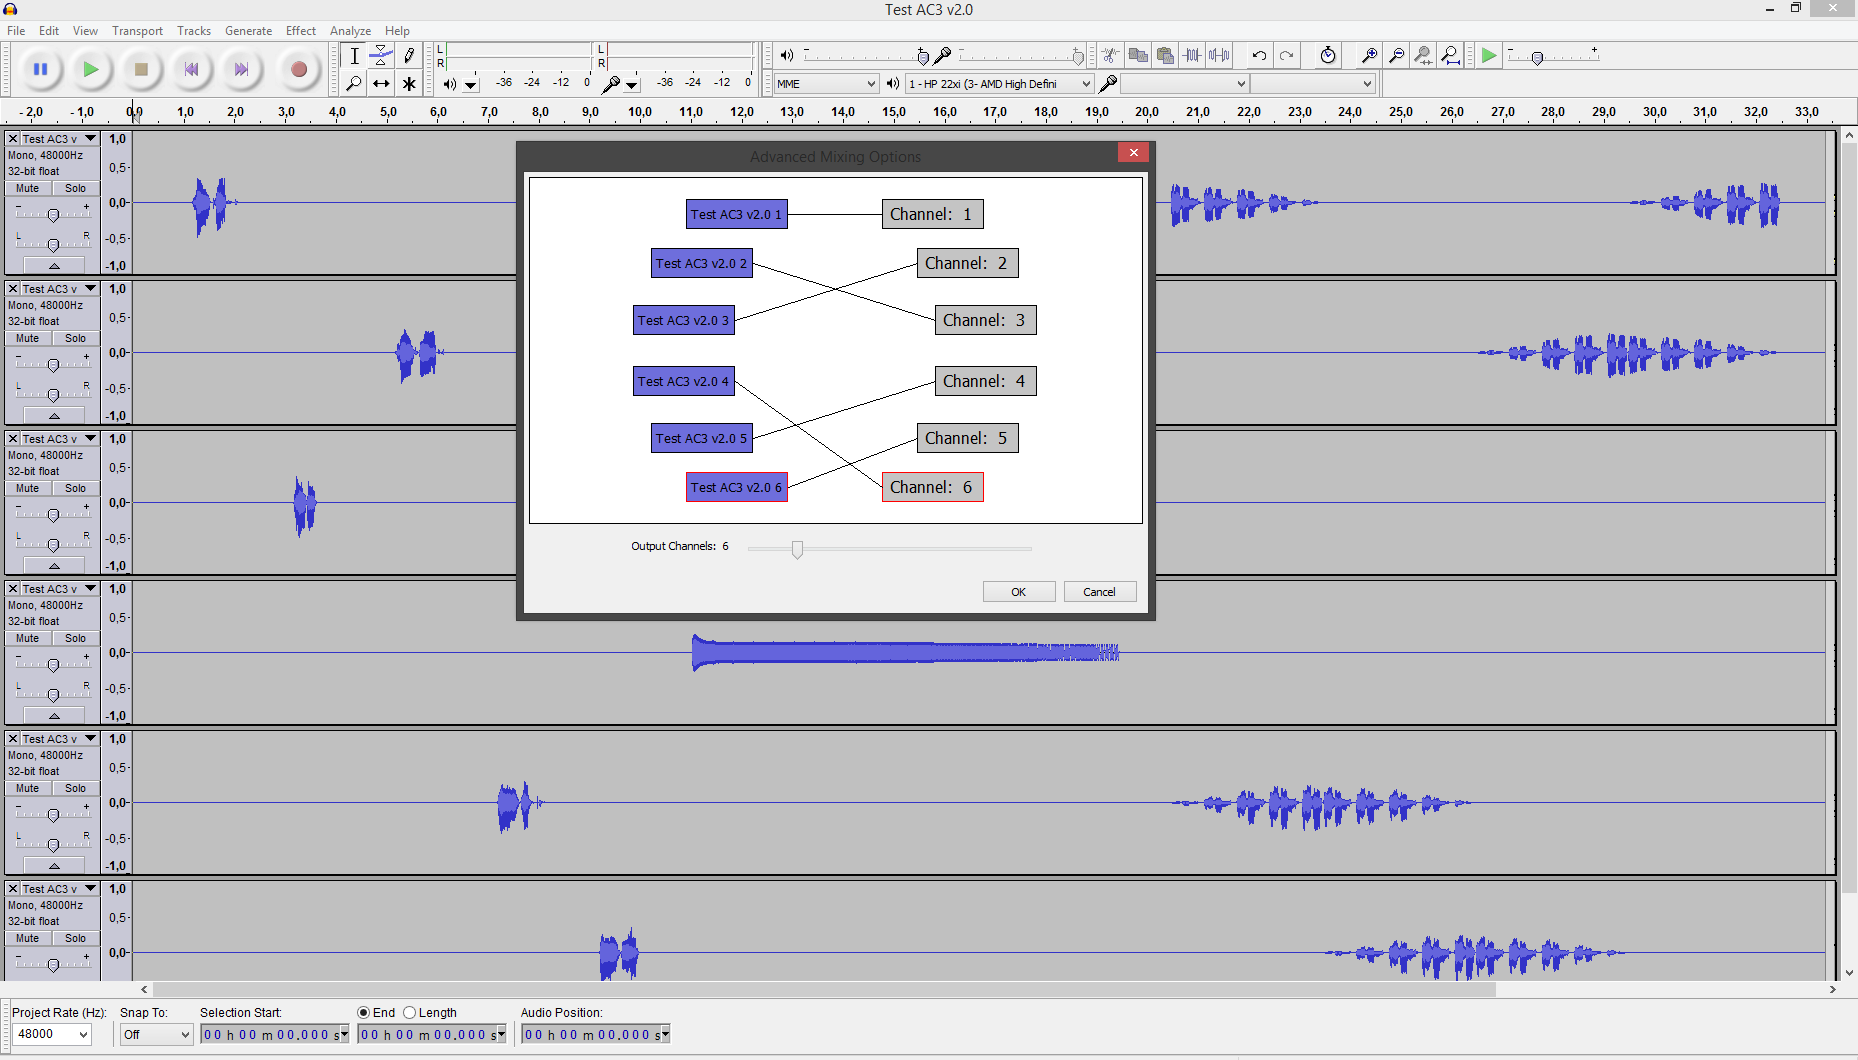Solo the third track
This screenshot has height=1060, width=1858.
tap(76, 488)
